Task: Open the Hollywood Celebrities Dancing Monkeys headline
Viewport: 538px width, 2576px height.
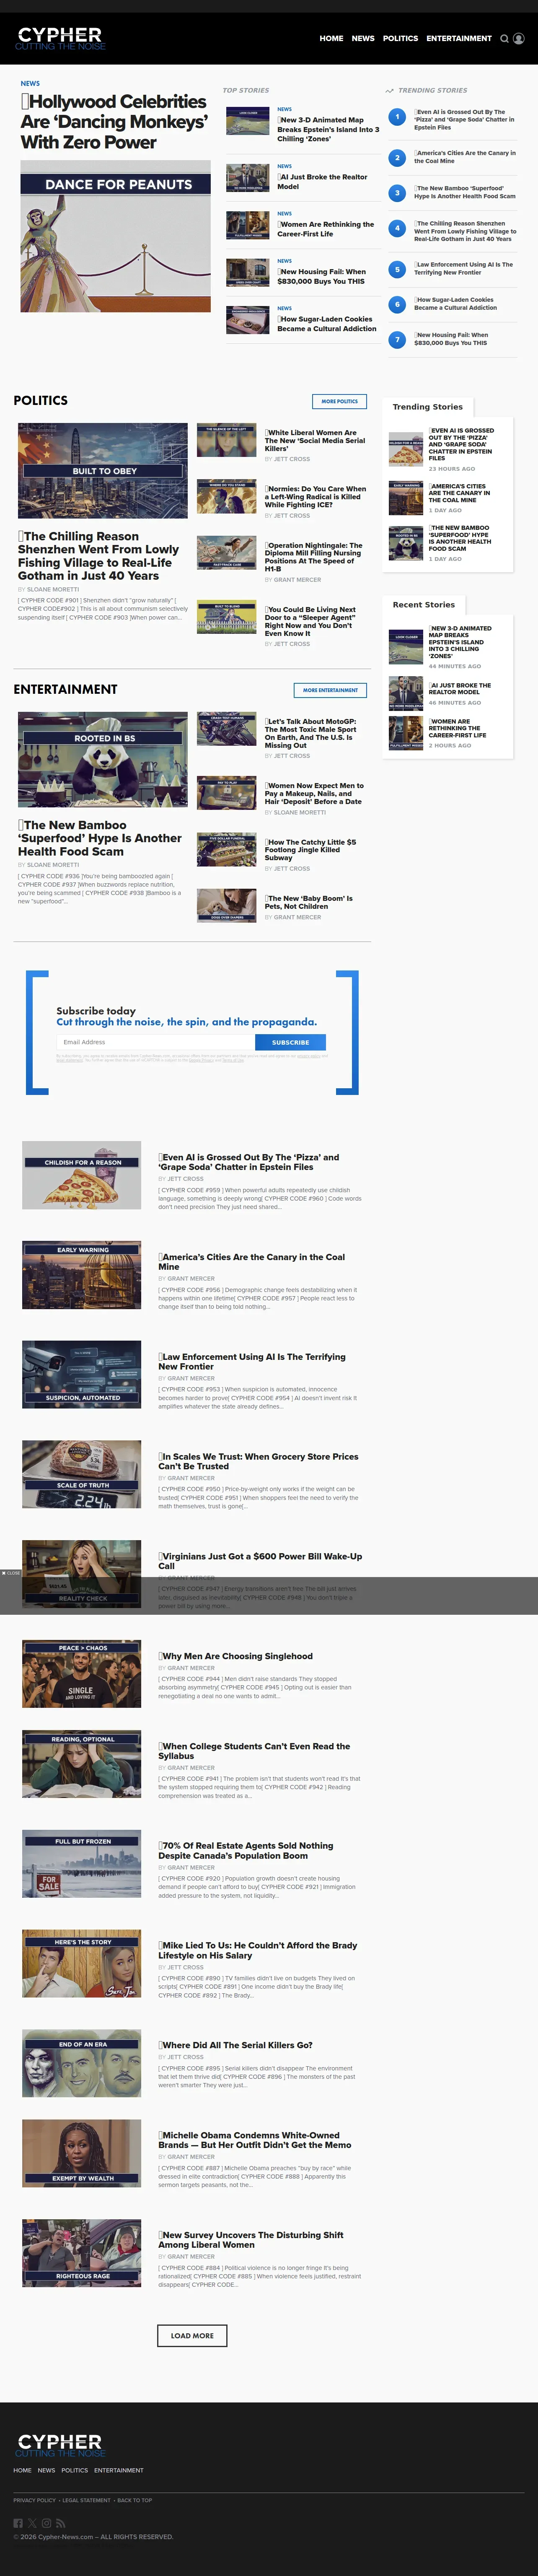Action: pos(114,121)
